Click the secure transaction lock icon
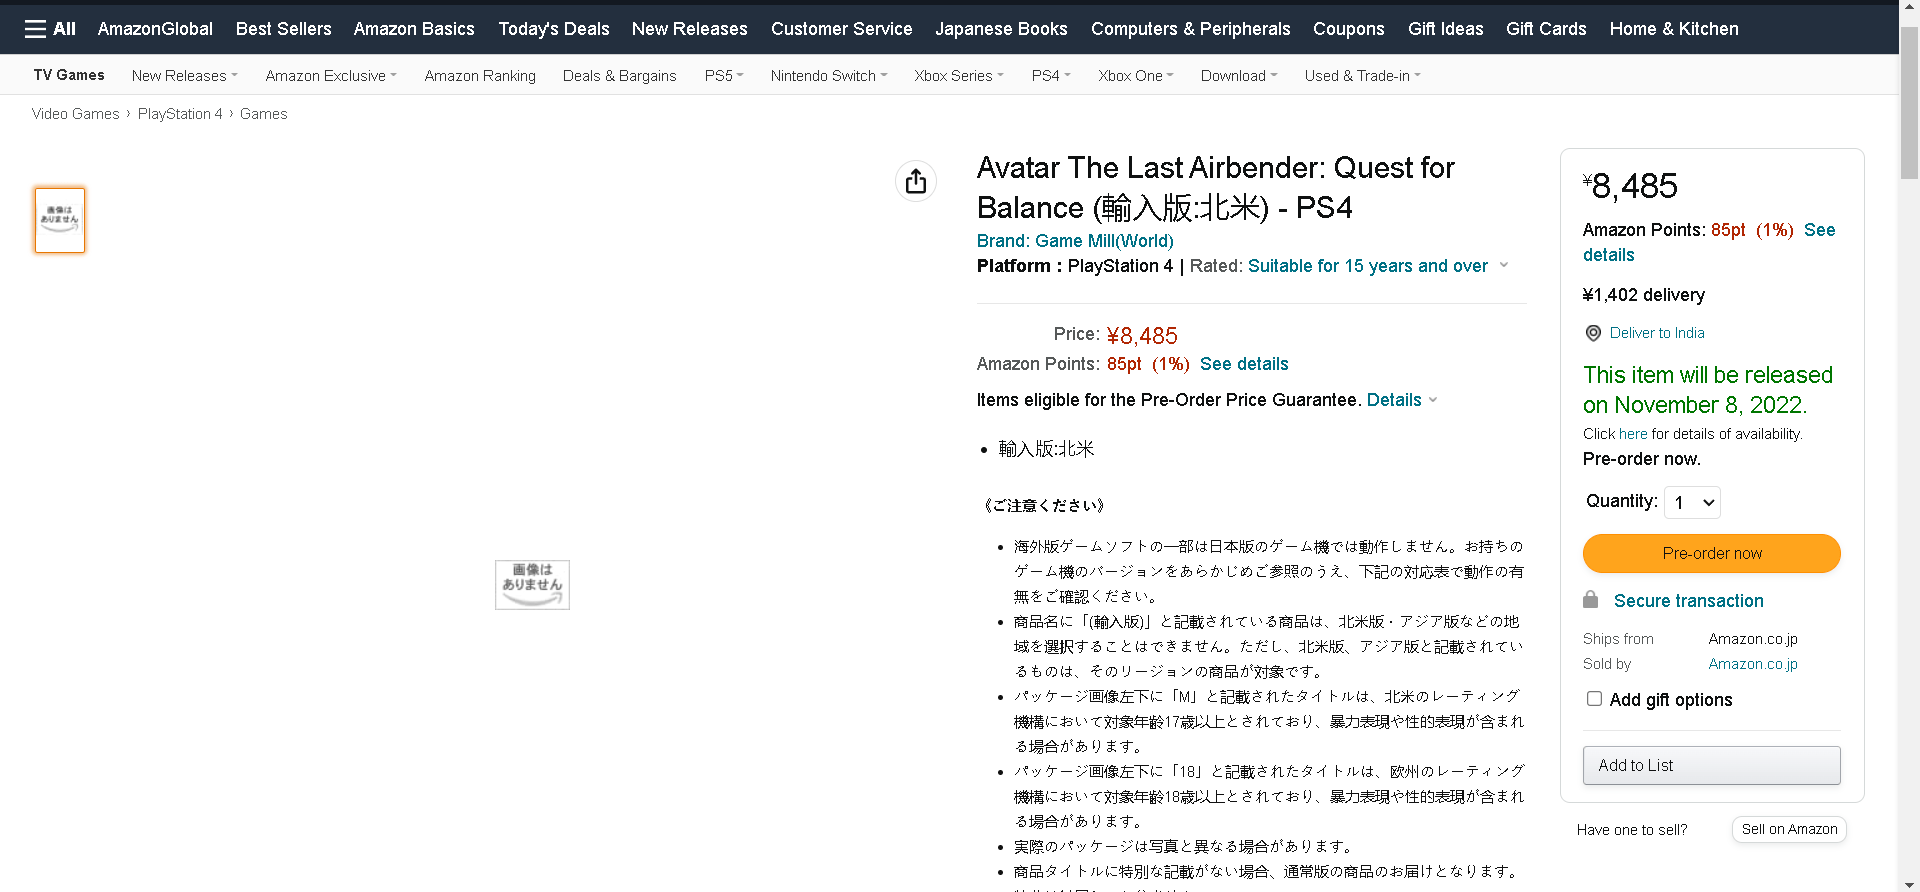The height and width of the screenshot is (892, 1920). pos(1591,600)
